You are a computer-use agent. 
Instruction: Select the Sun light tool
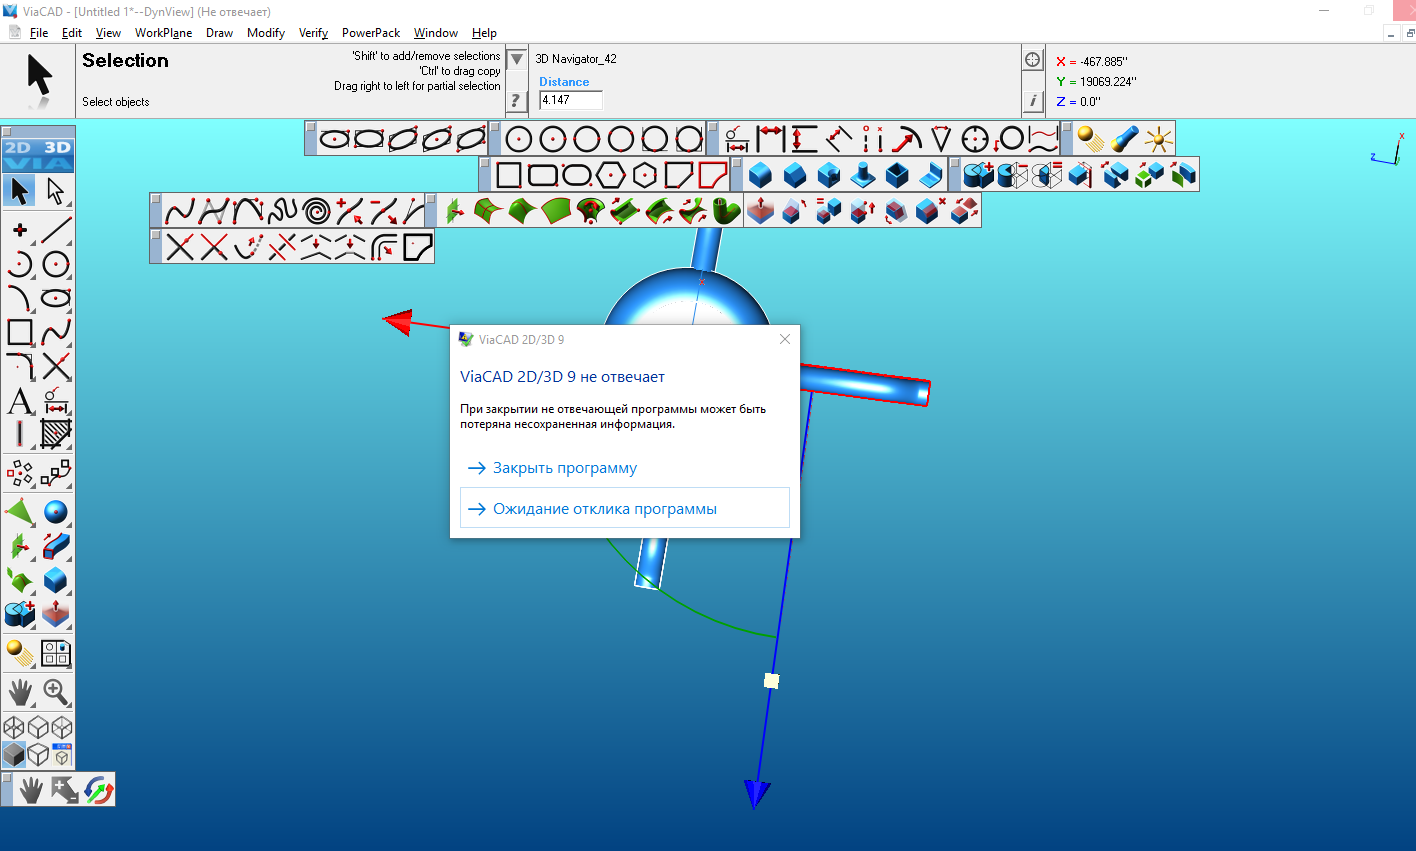click(x=1158, y=139)
